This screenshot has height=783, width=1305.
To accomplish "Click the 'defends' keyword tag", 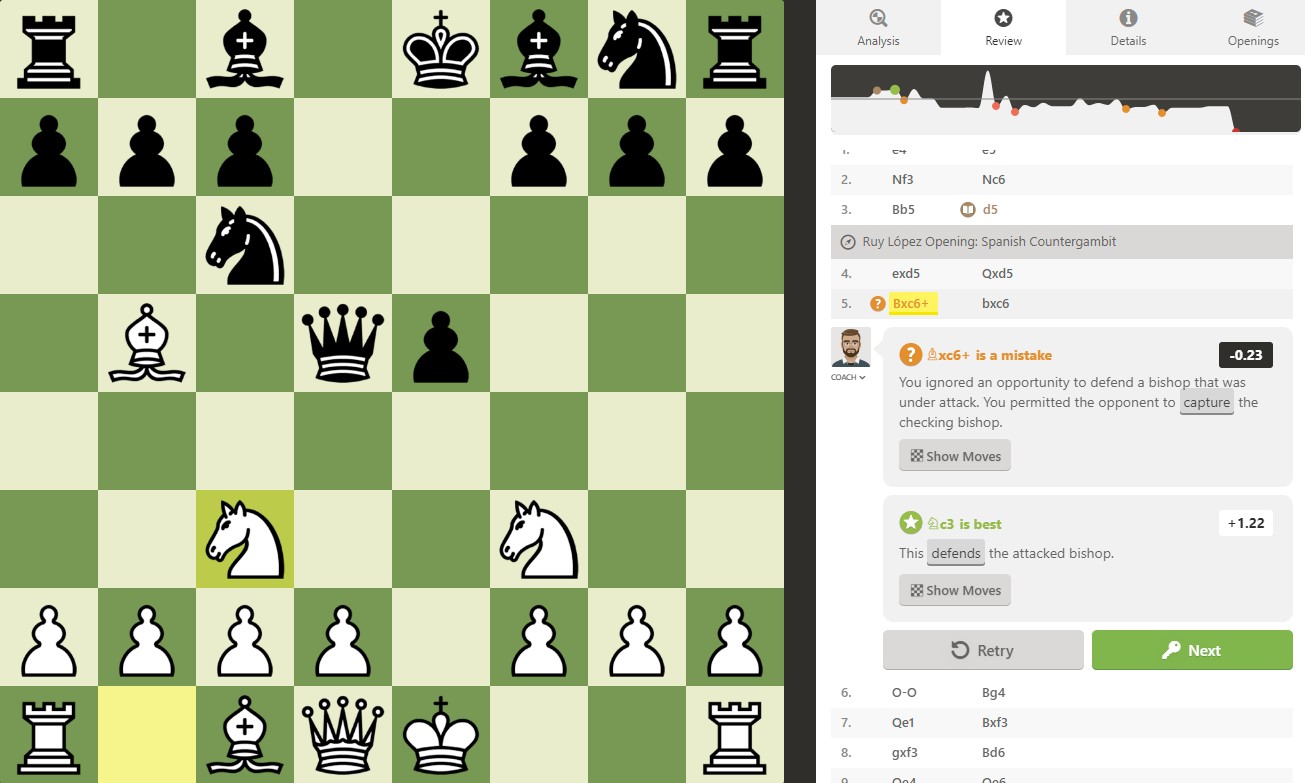I will tap(956, 553).
